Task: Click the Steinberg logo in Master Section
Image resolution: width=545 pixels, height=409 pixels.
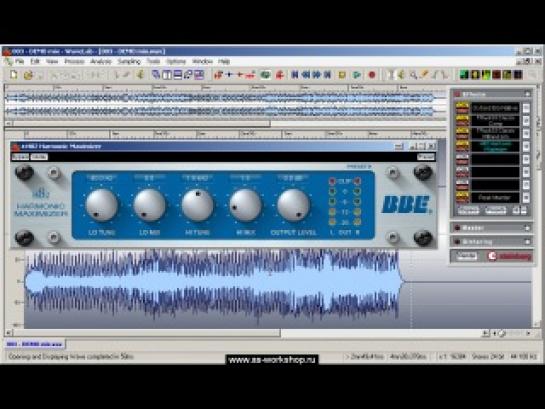Action: pos(510,256)
